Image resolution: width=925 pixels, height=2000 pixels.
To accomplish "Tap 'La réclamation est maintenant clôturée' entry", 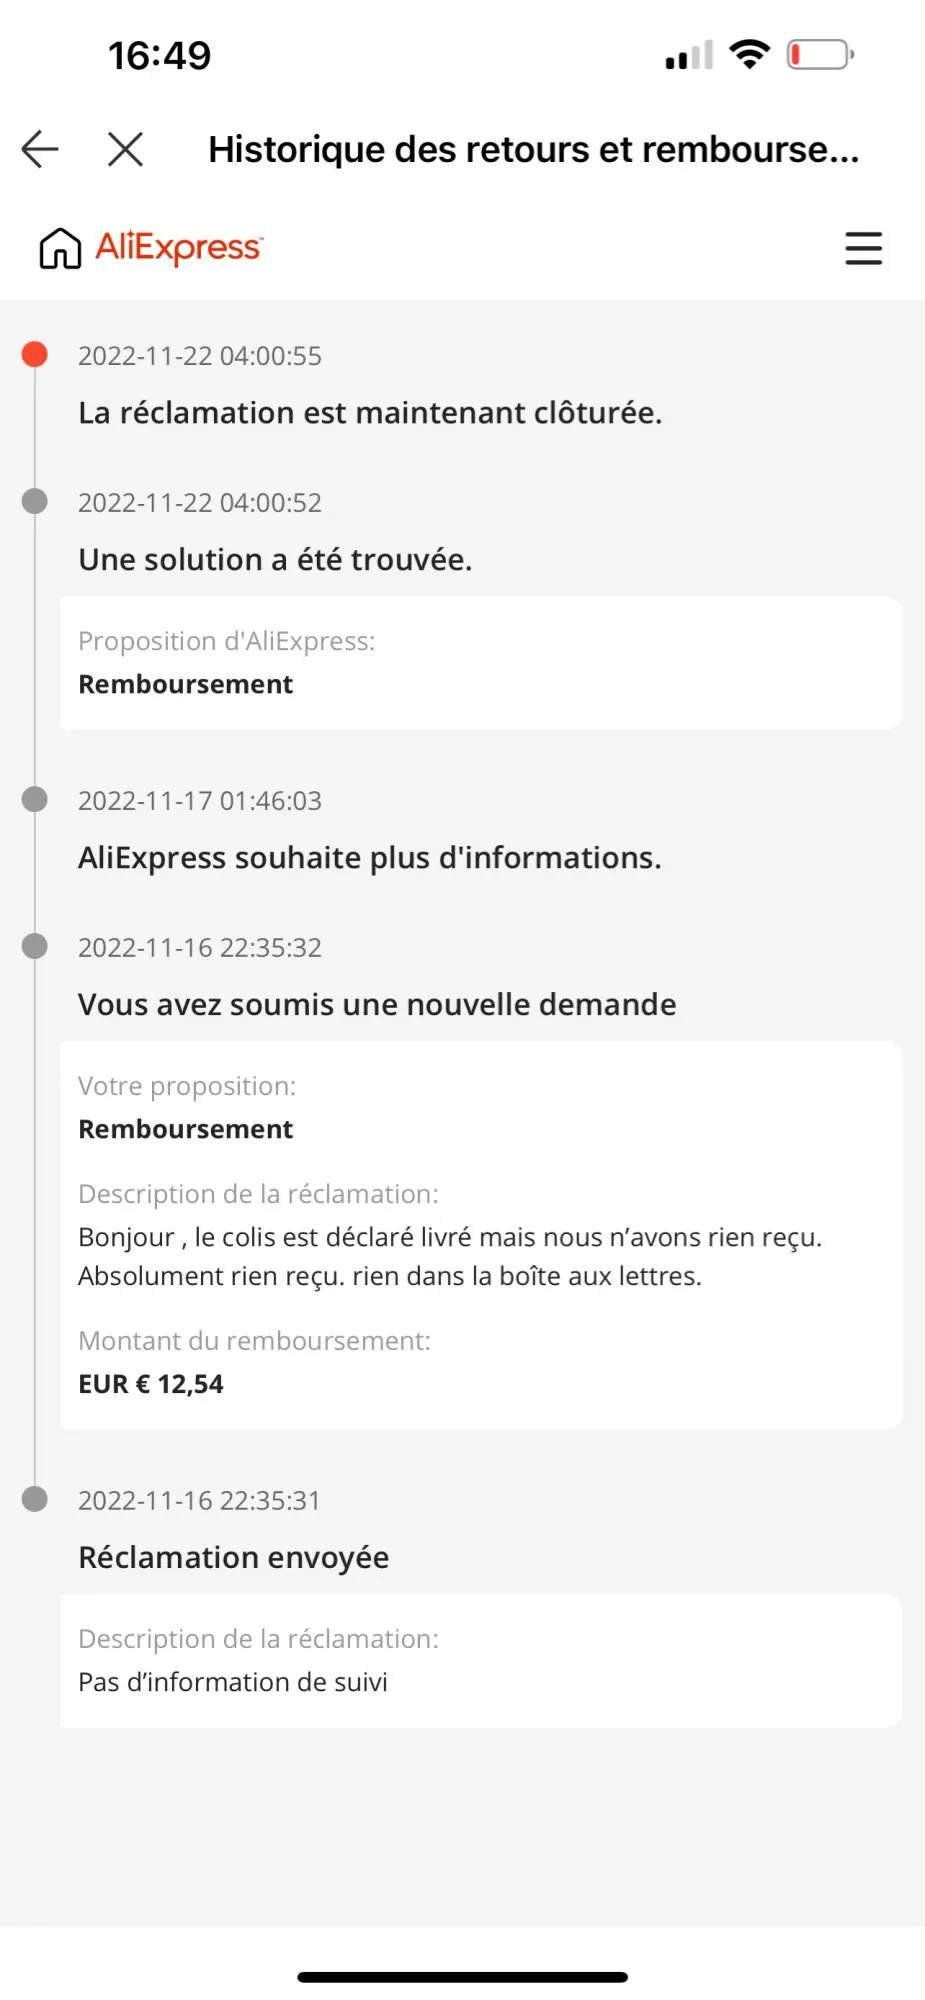I will click(x=370, y=413).
